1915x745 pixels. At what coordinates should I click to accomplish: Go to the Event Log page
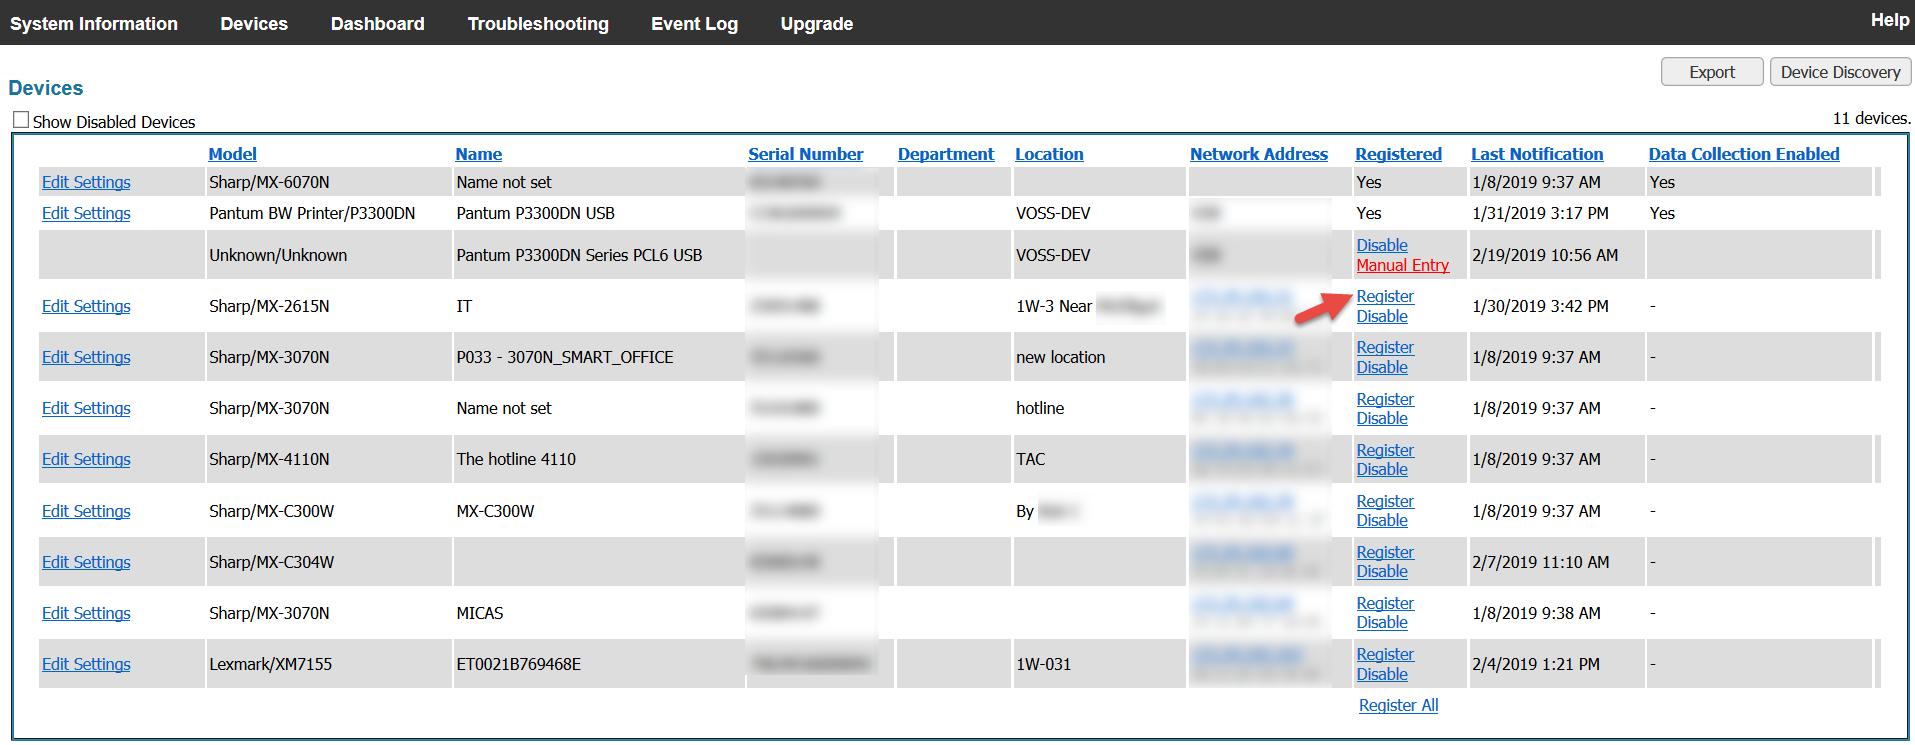694,24
